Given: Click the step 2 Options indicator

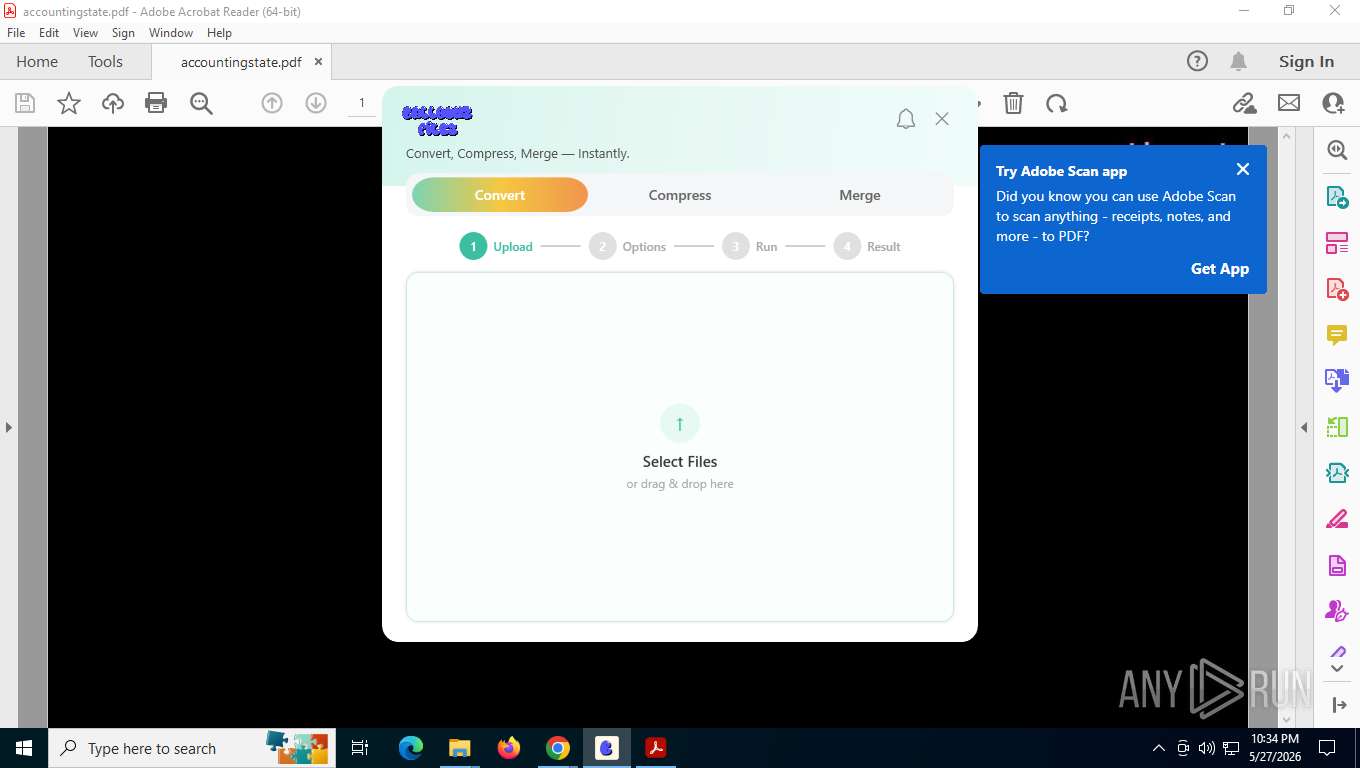Looking at the screenshot, I should pyautogui.click(x=628, y=246).
